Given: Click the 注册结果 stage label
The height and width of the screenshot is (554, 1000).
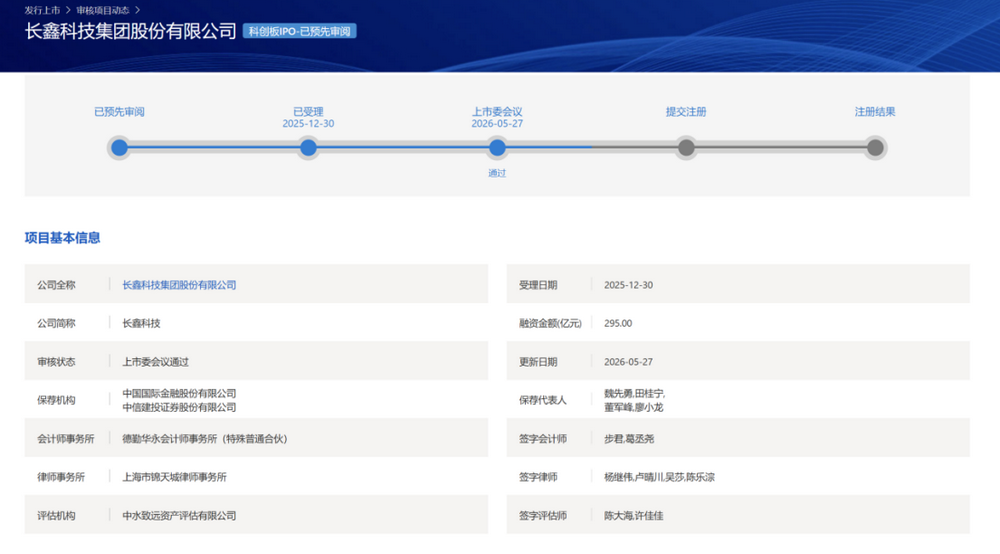Looking at the screenshot, I should click(x=875, y=112).
